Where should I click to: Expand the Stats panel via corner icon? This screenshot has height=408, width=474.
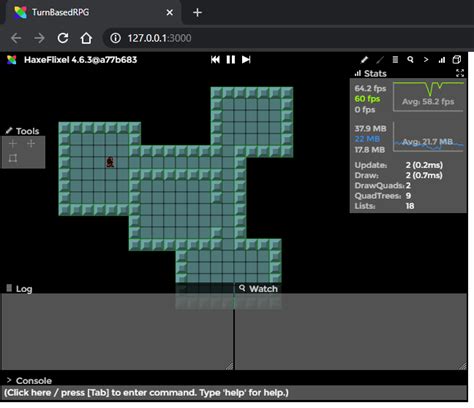460,73
